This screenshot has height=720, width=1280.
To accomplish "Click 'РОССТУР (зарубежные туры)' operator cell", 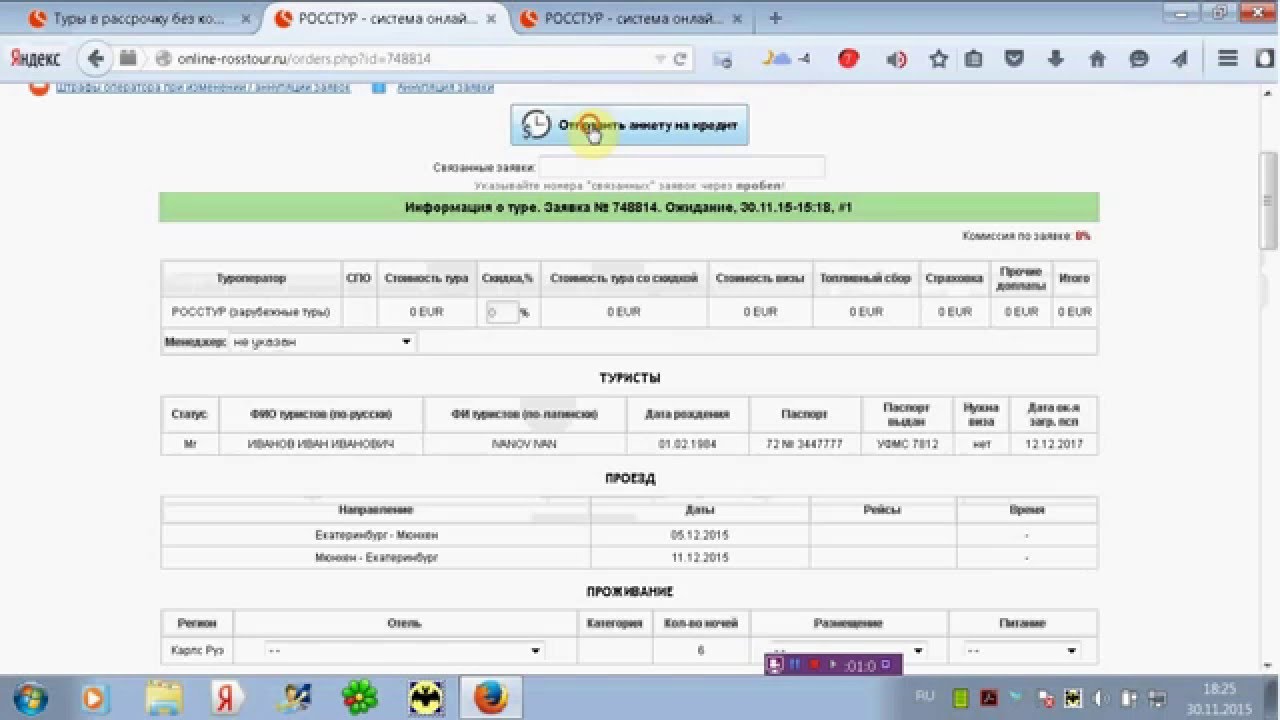I will [251, 312].
